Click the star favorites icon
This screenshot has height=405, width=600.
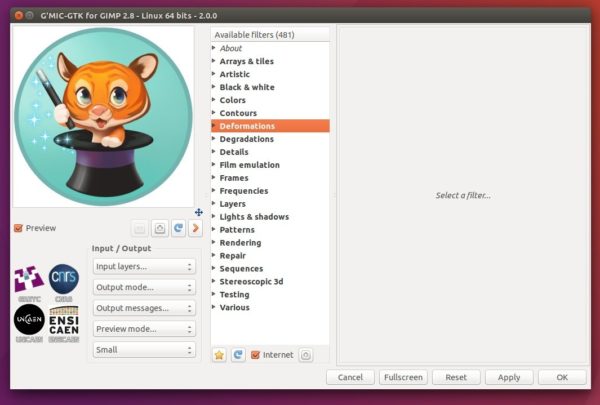point(219,355)
